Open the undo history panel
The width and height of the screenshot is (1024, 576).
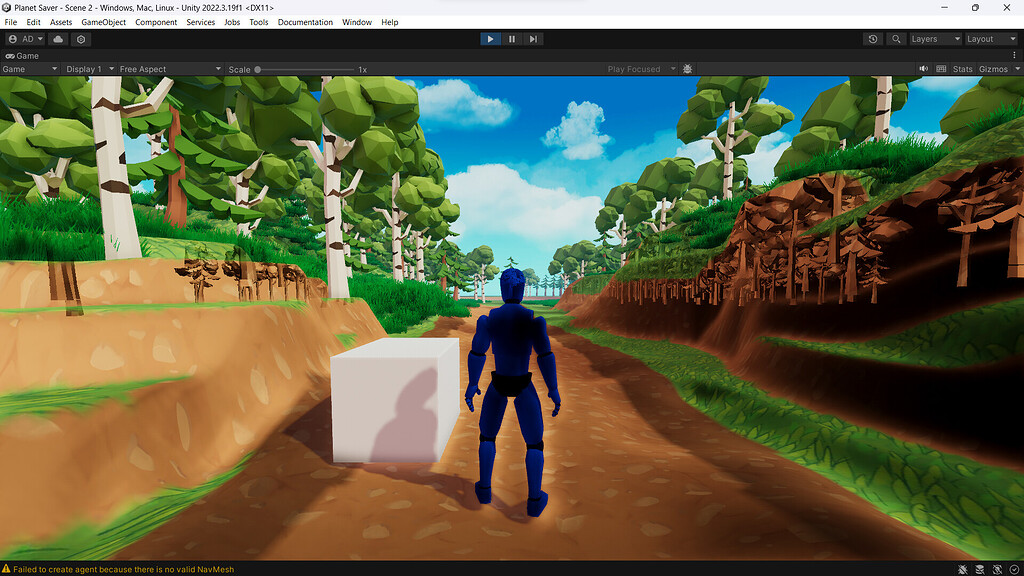point(873,38)
